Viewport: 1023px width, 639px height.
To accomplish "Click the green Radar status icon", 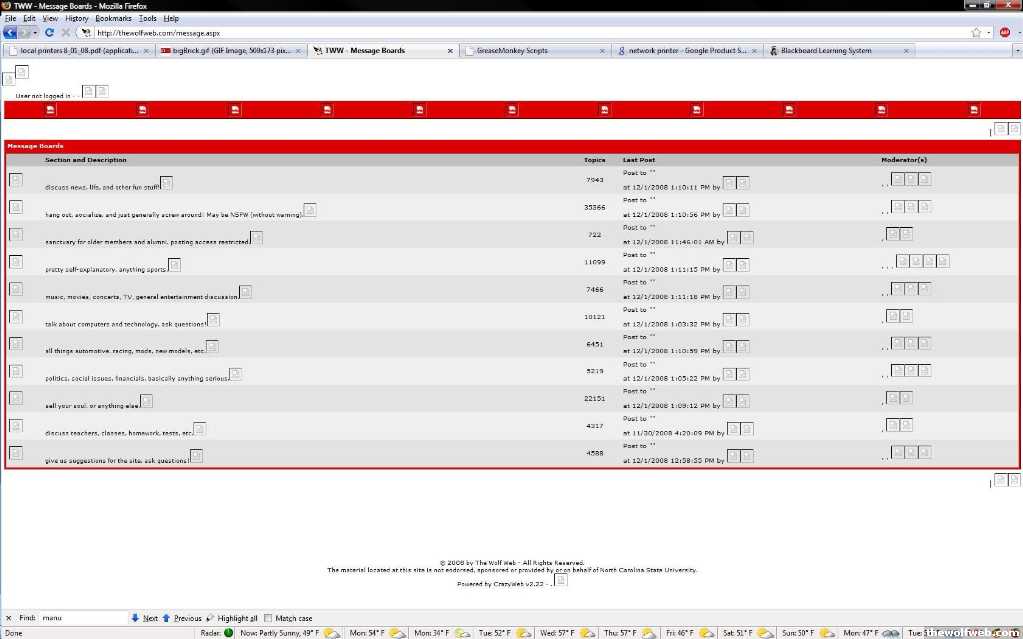I will (228, 632).
